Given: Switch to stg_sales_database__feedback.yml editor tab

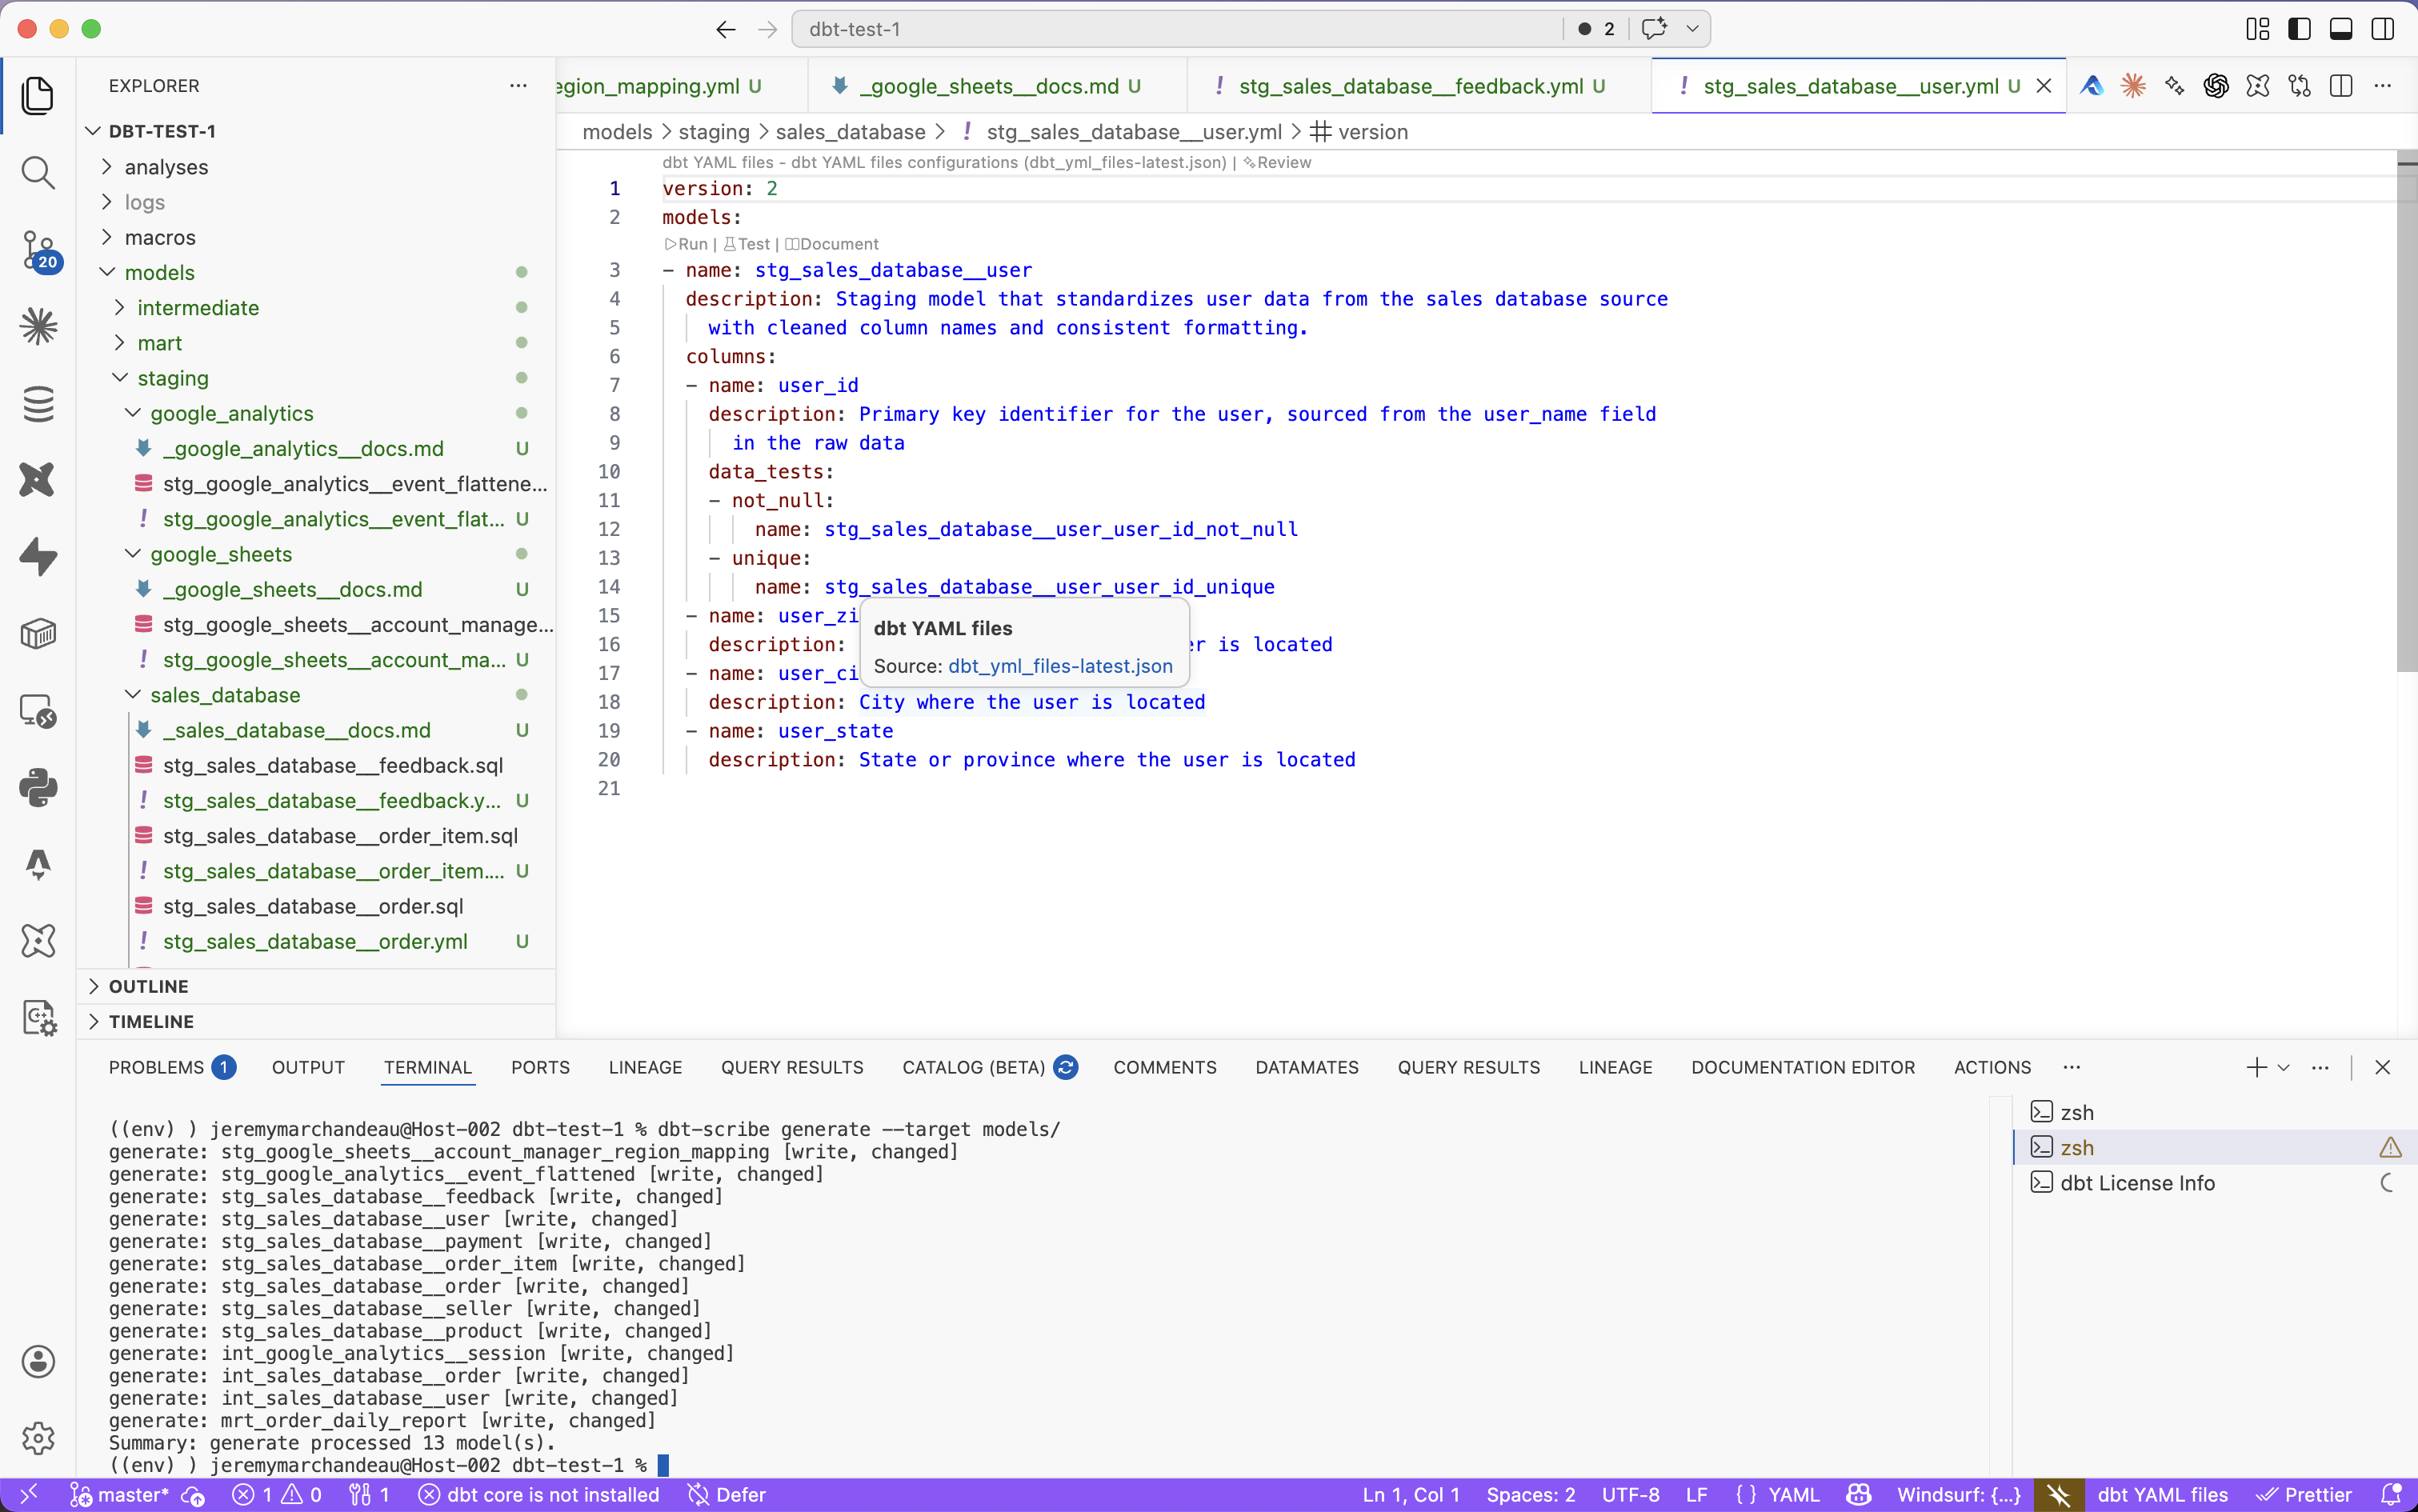Looking at the screenshot, I should (1419, 86).
